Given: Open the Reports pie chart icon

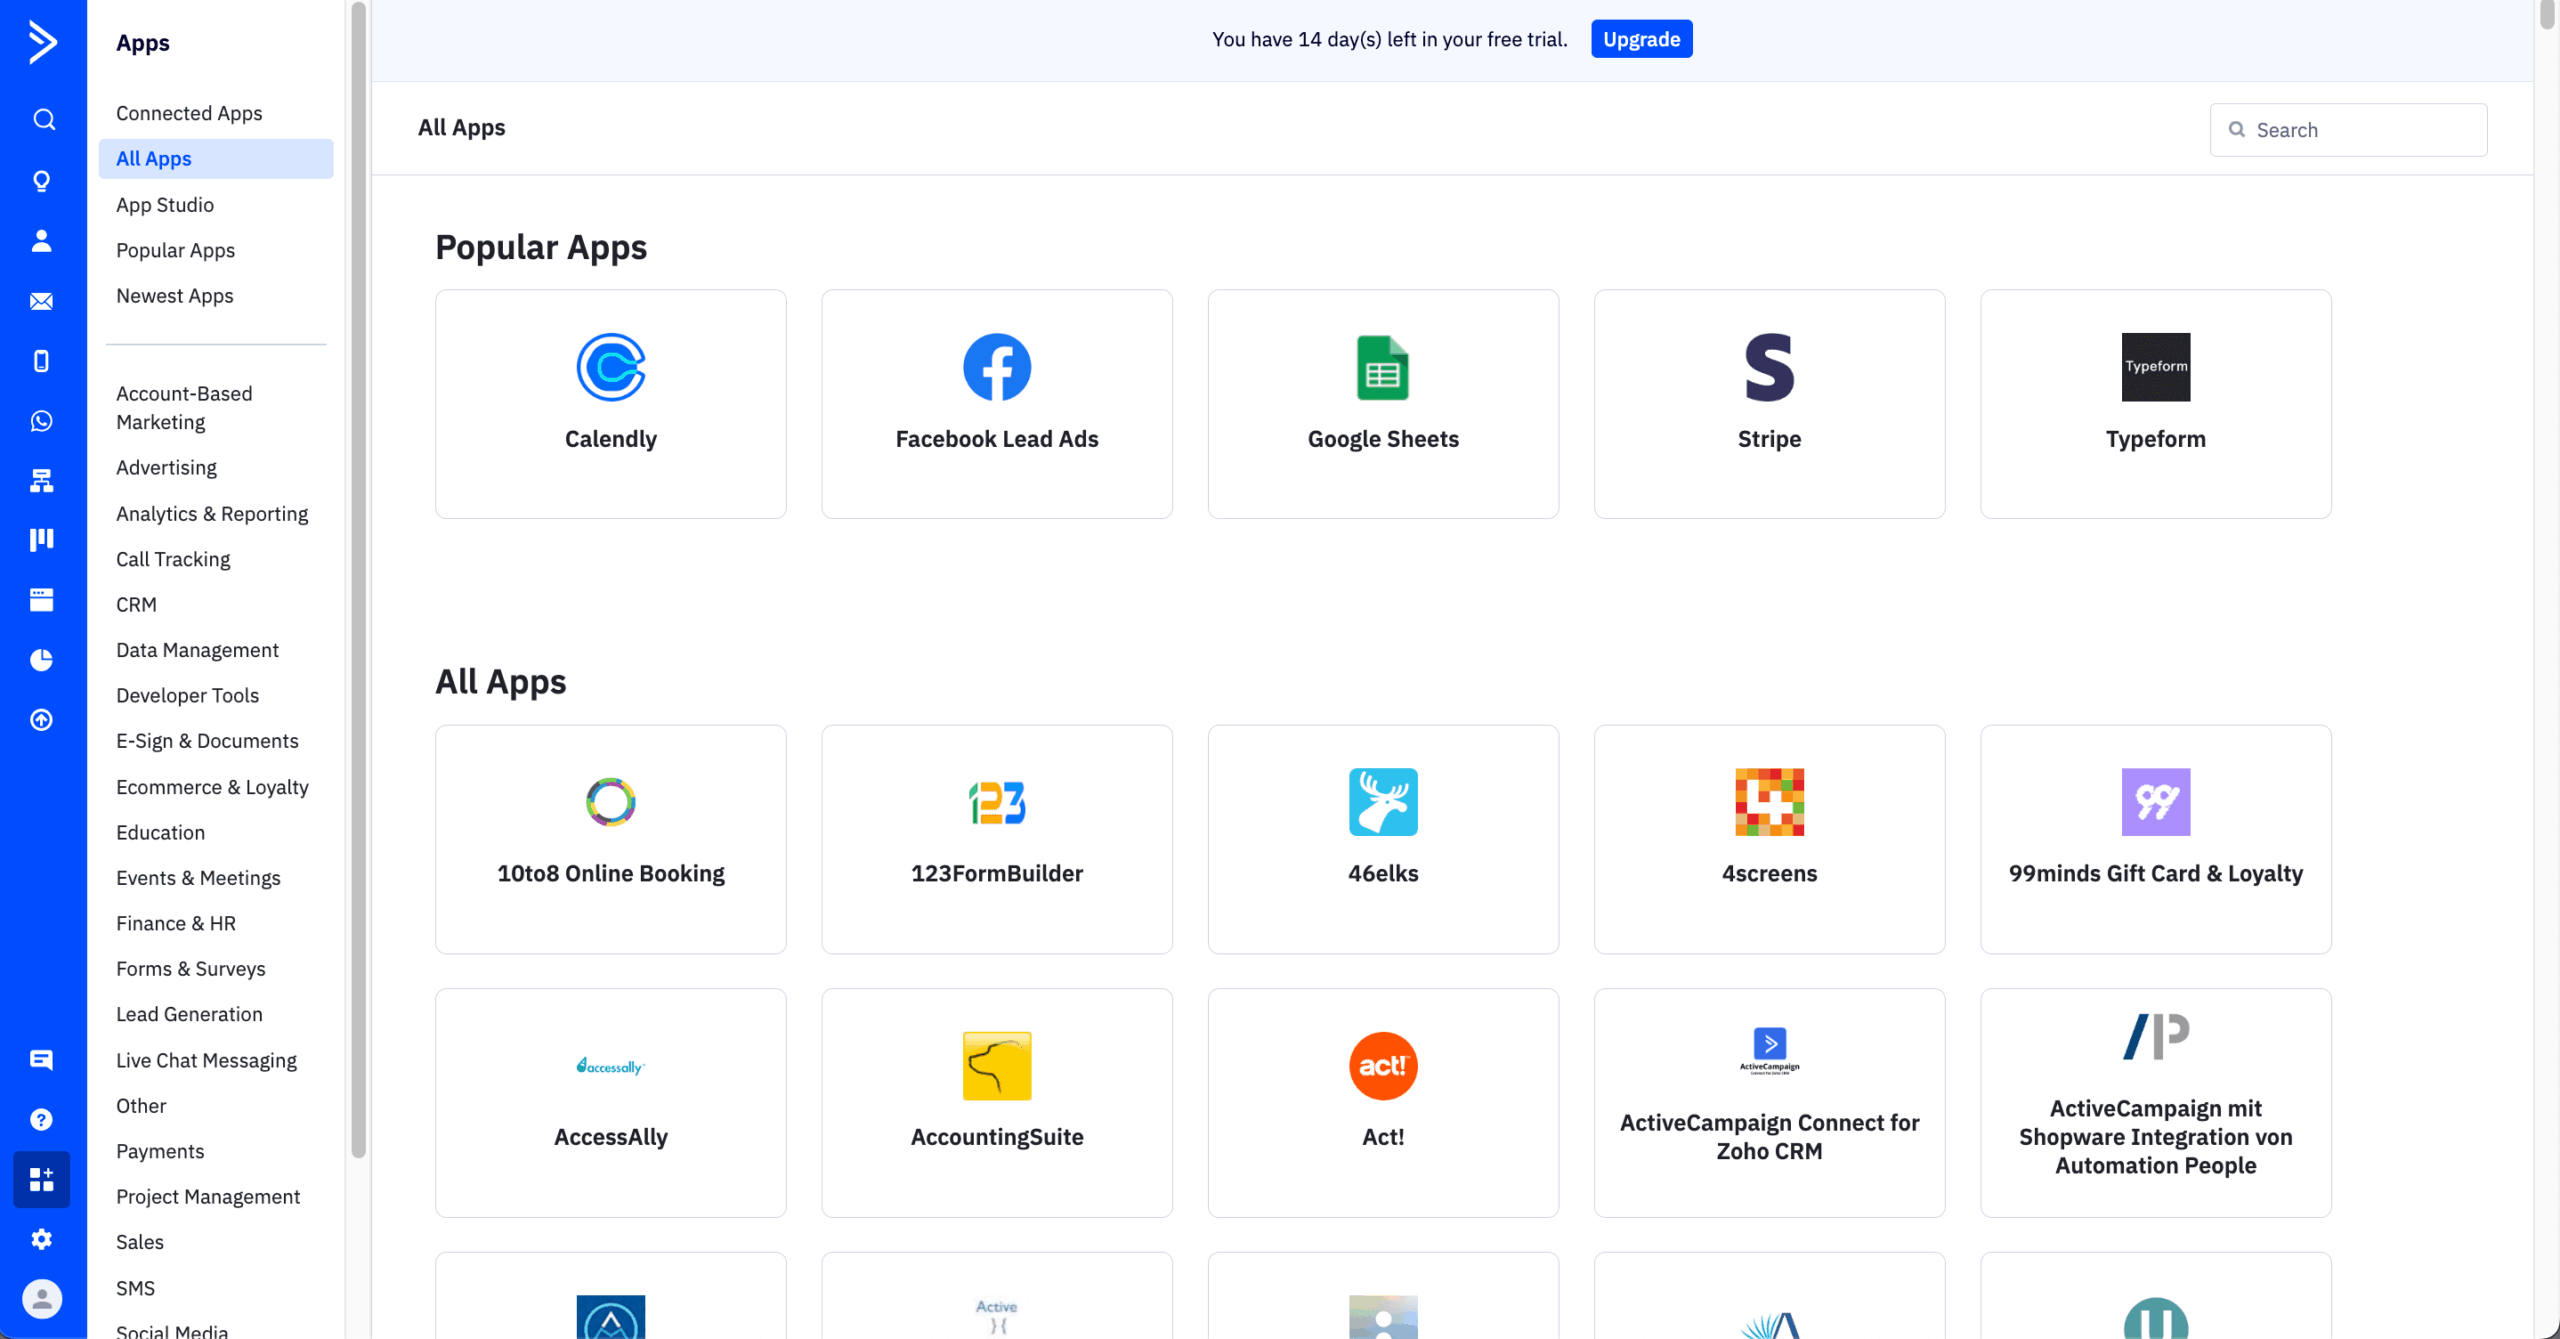Looking at the screenshot, I should point(42,660).
